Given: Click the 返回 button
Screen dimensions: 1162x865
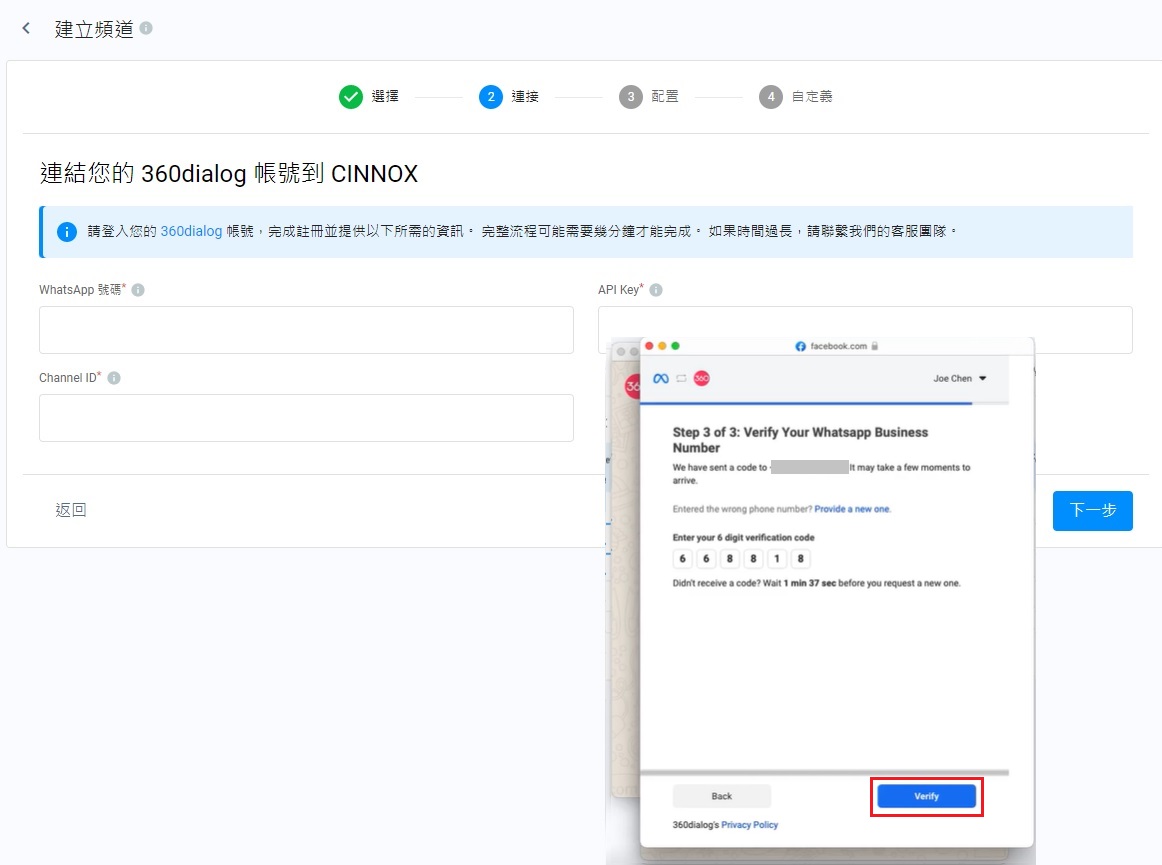Looking at the screenshot, I should pos(70,510).
